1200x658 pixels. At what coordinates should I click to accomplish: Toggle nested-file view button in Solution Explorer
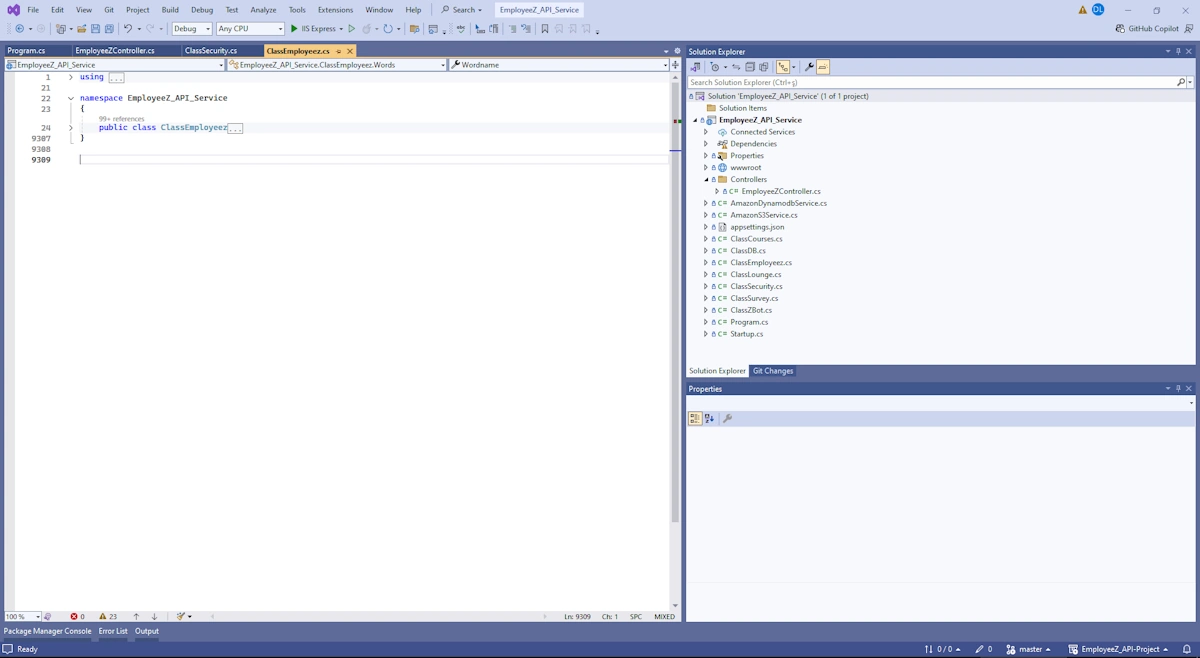pyautogui.click(x=783, y=67)
